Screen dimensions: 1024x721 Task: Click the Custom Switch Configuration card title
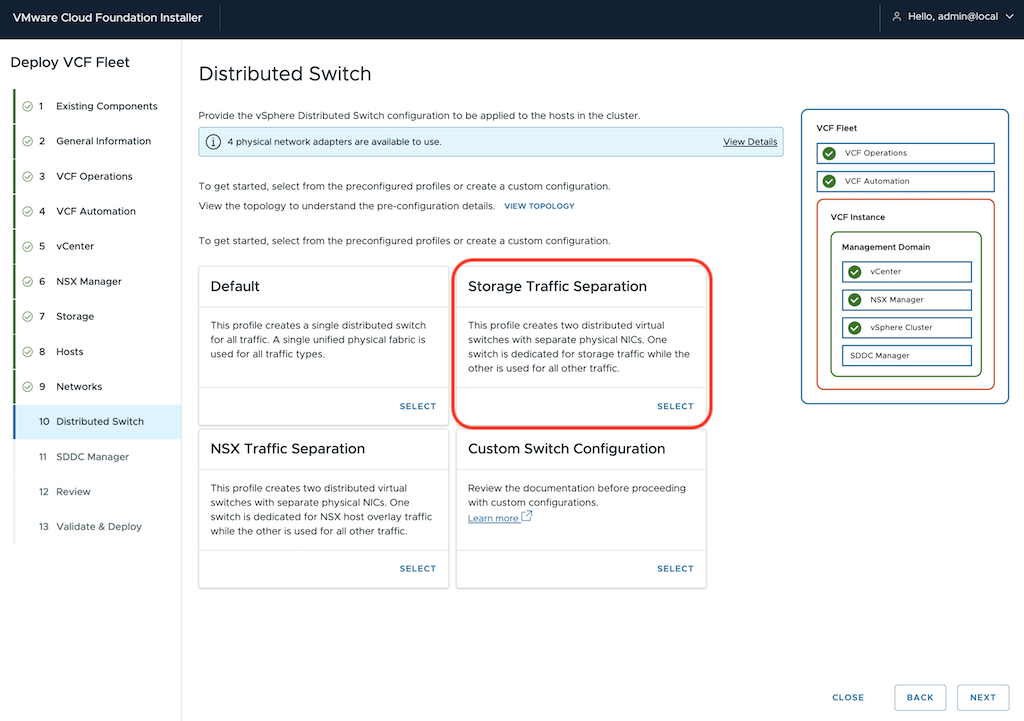click(x=566, y=449)
